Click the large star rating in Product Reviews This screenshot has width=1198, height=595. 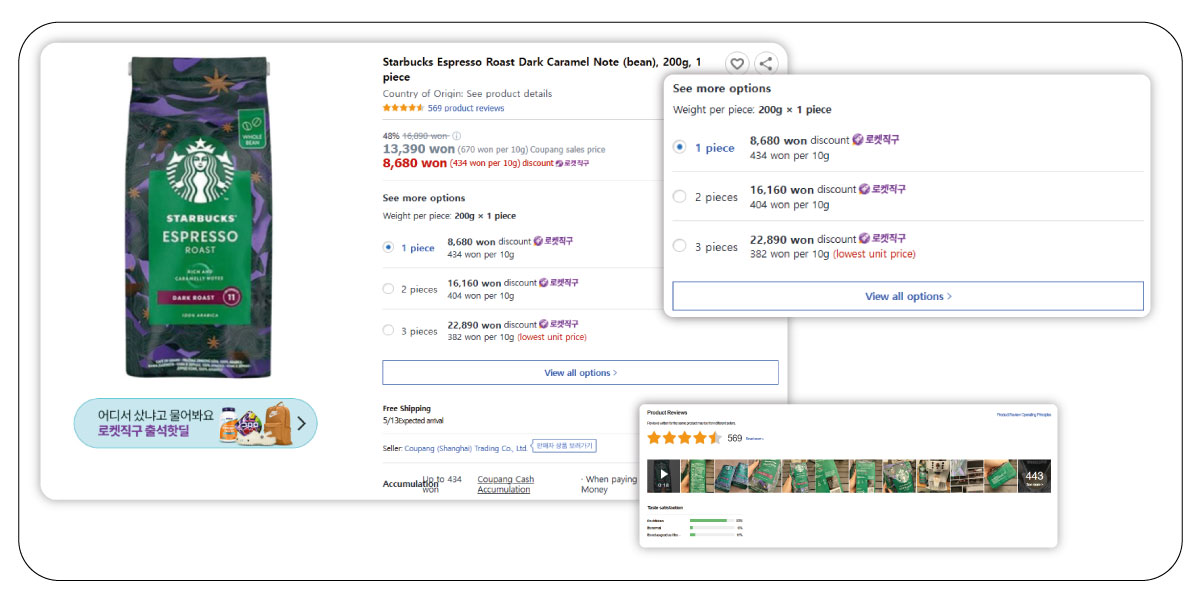coord(684,438)
